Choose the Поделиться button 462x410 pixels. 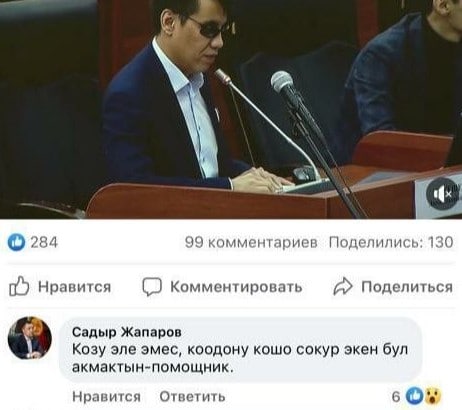click(x=393, y=287)
